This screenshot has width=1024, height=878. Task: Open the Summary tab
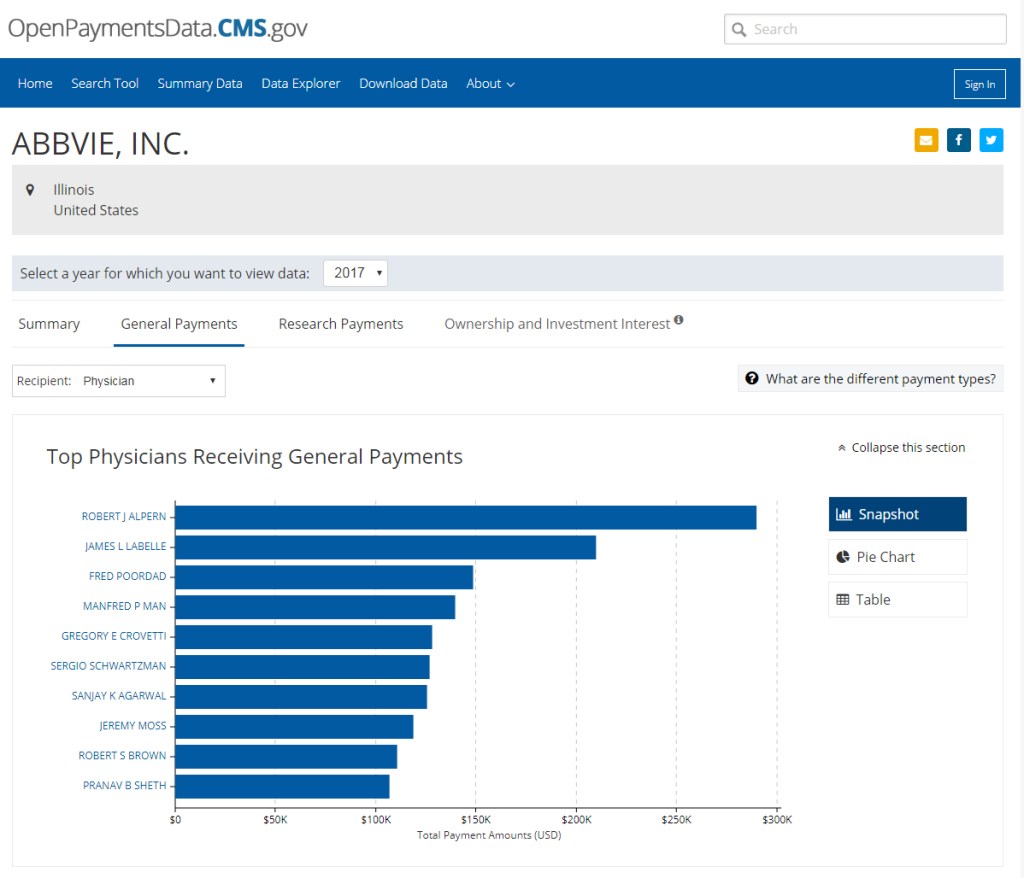(49, 323)
